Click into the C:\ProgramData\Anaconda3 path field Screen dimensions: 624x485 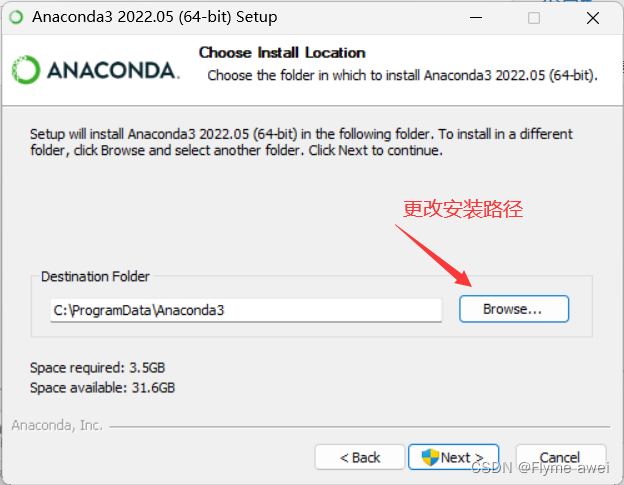point(246,310)
